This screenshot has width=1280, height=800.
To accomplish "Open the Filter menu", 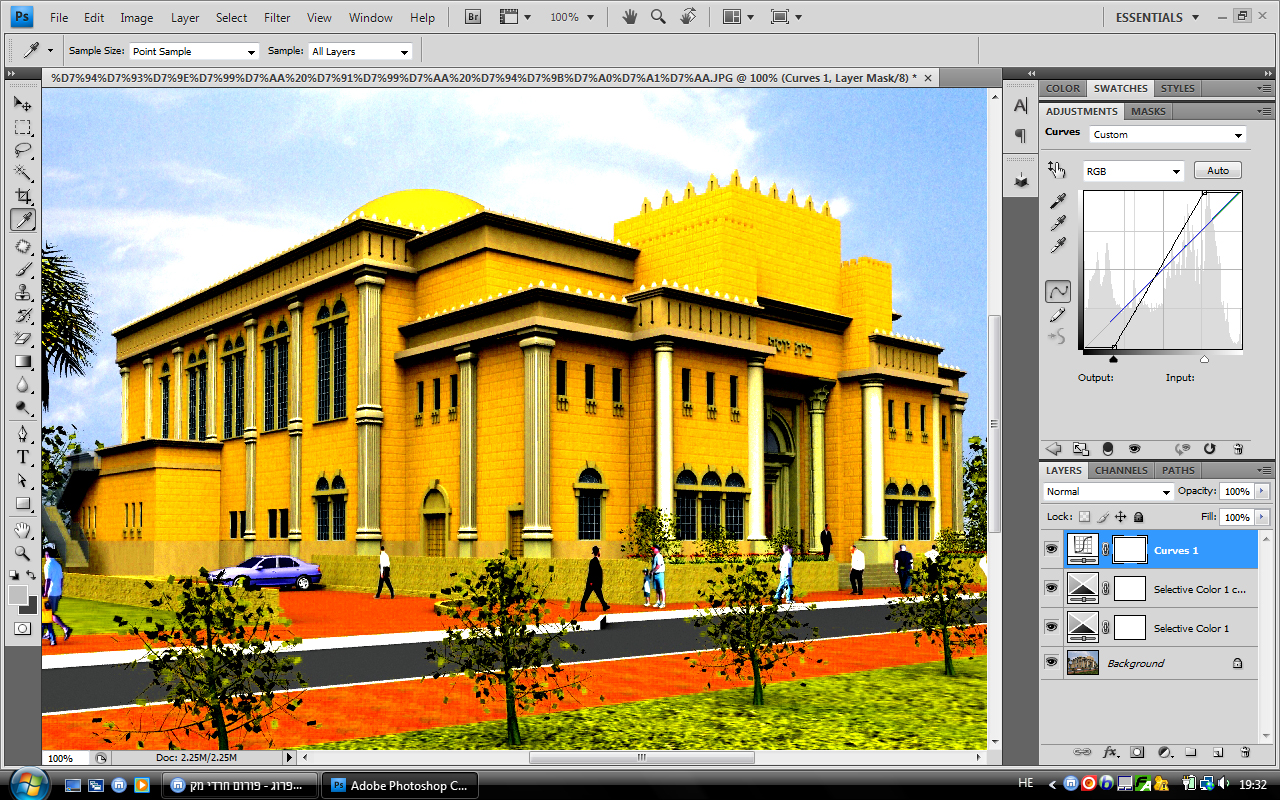I will tap(277, 17).
